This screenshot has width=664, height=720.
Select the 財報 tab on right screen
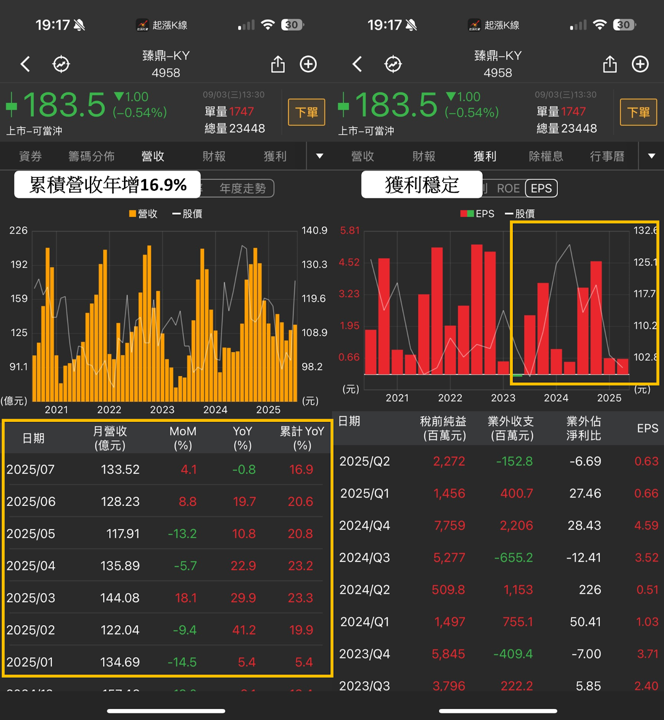click(423, 156)
